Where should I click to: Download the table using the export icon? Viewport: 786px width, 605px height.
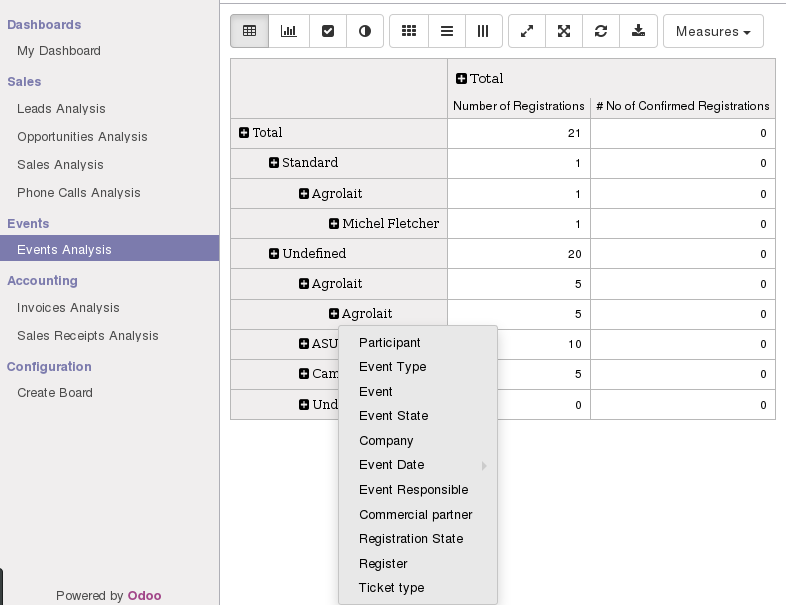click(x=638, y=31)
